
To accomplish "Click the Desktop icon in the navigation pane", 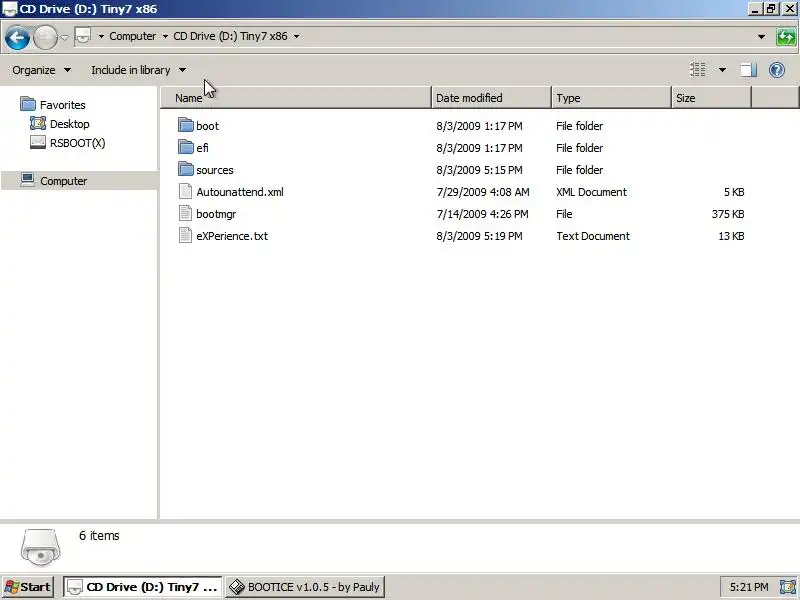I will click(x=38, y=123).
